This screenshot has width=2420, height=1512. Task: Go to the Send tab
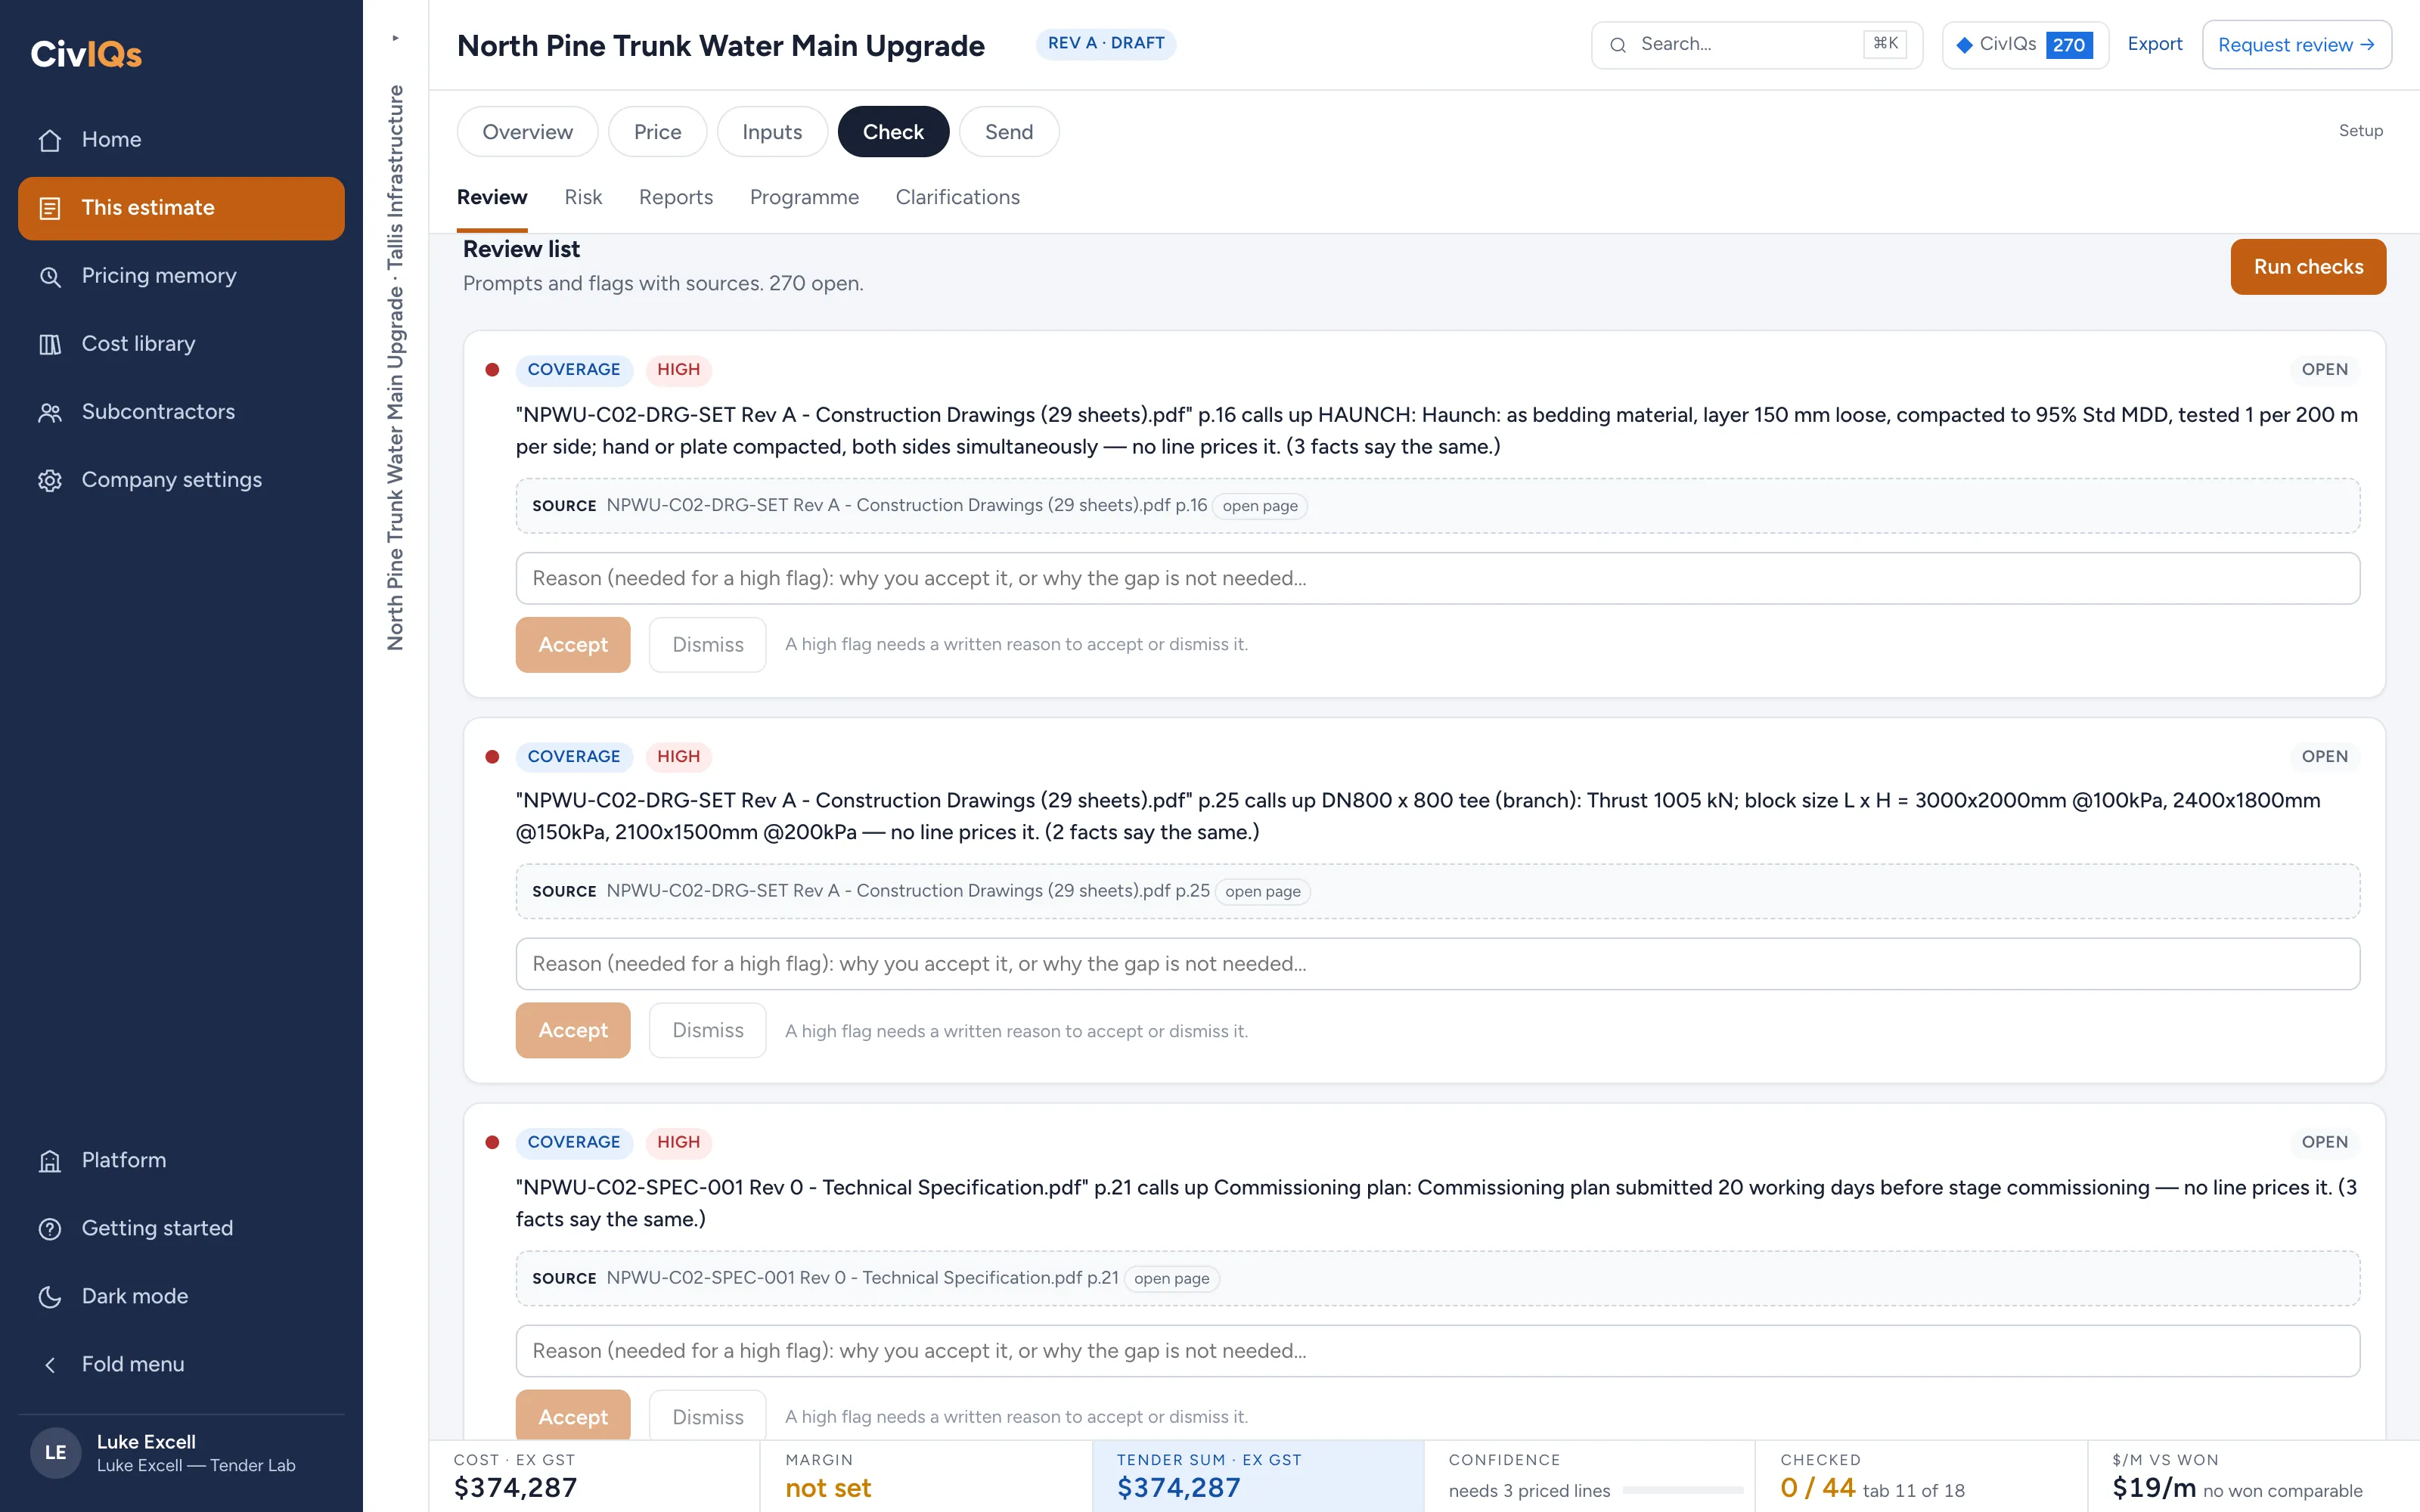(1009, 132)
